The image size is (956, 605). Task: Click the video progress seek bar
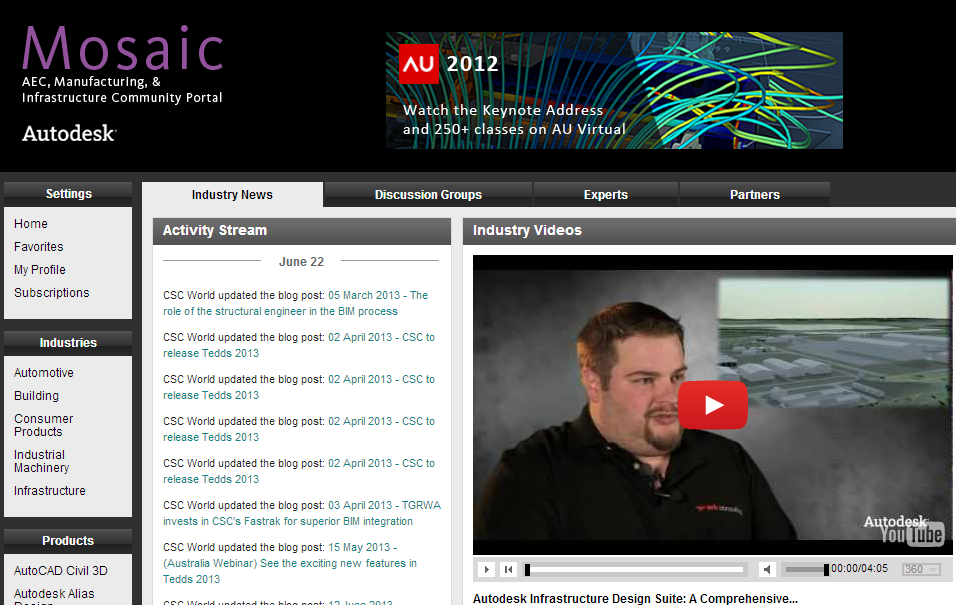click(x=636, y=570)
